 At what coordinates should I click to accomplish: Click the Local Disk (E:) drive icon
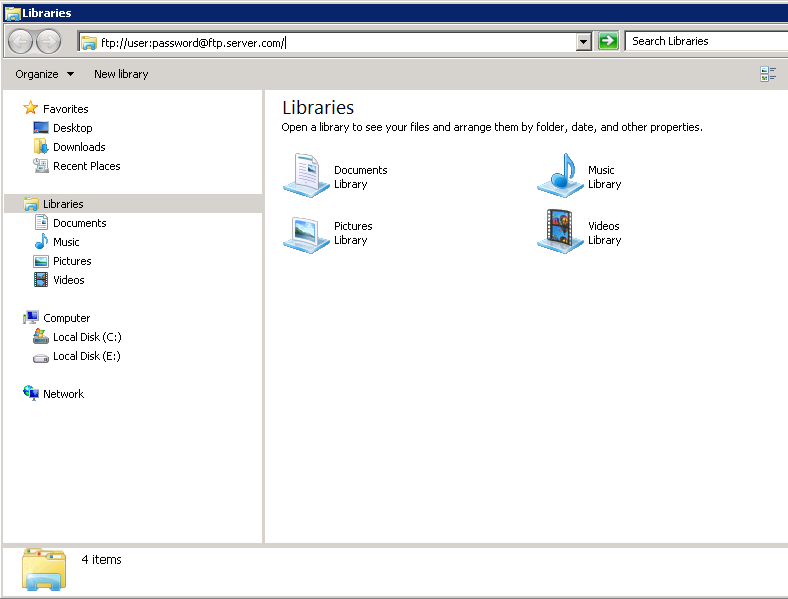click(x=41, y=358)
